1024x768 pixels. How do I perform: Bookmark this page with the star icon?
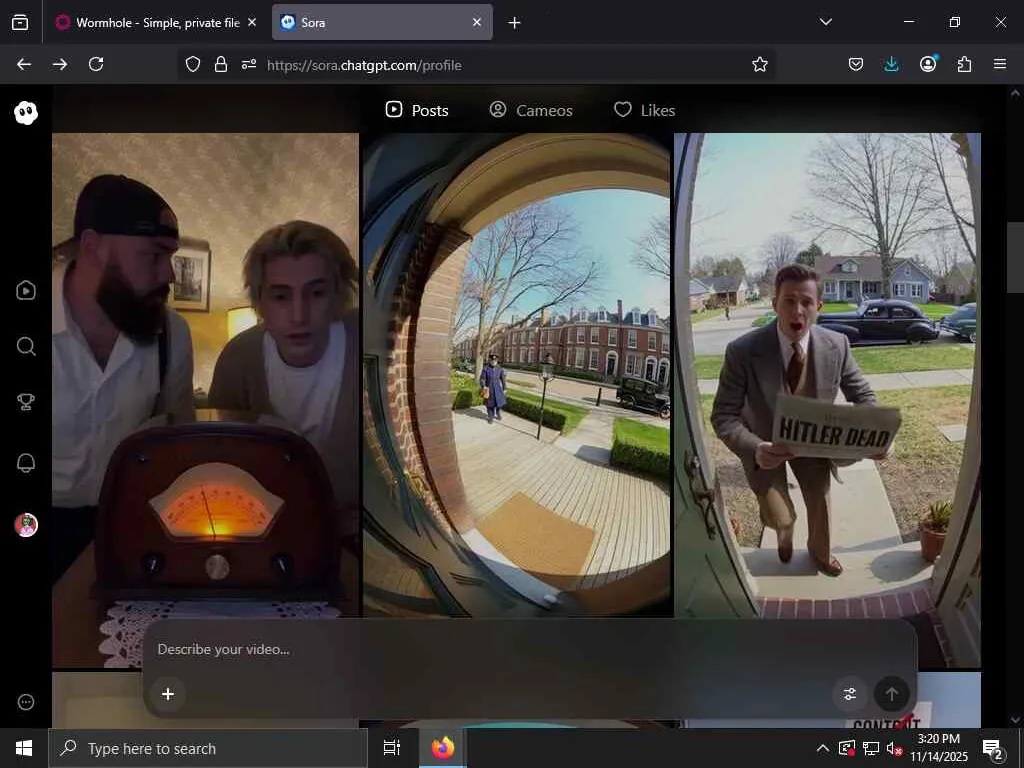[760, 64]
